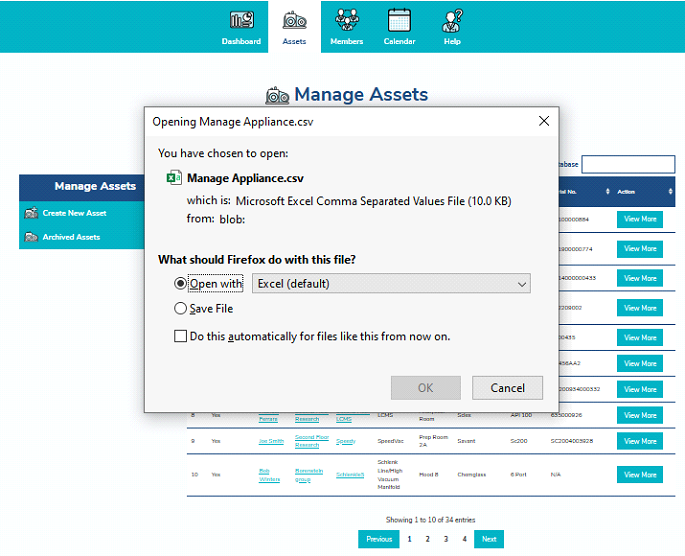Enable 'Do this automatically' checkbox
The image size is (685, 556).
coord(181,337)
